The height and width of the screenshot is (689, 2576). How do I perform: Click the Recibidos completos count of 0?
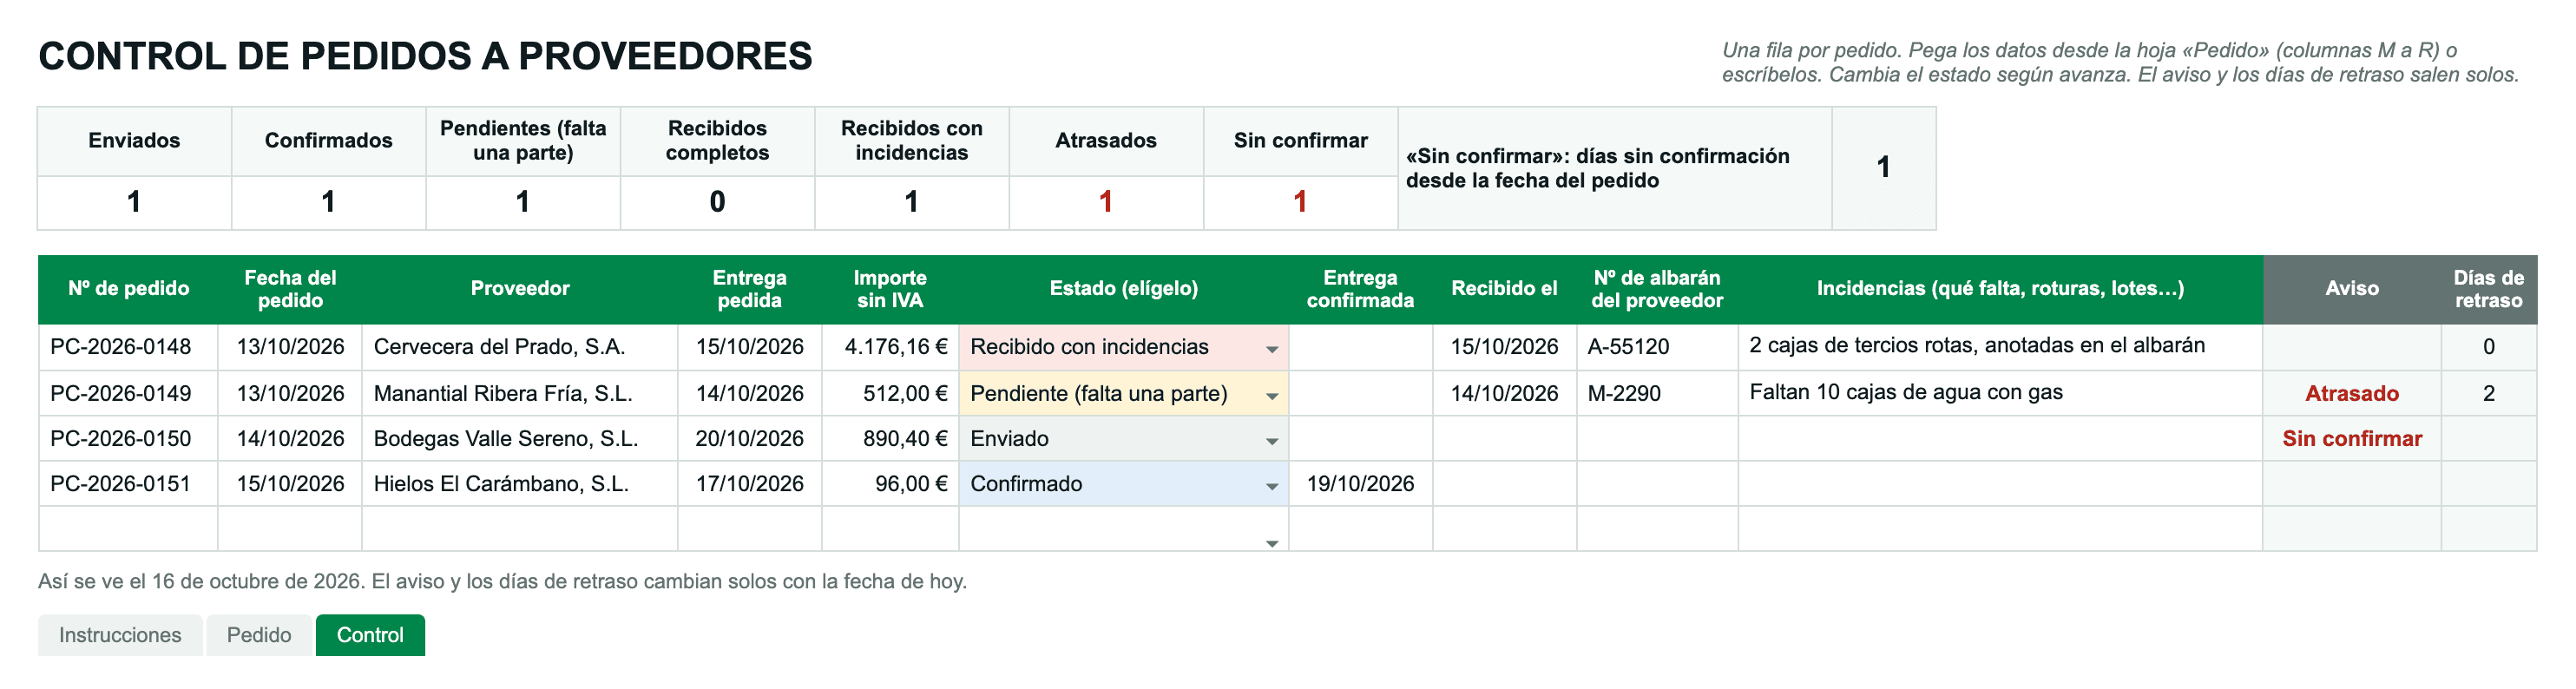[717, 203]
